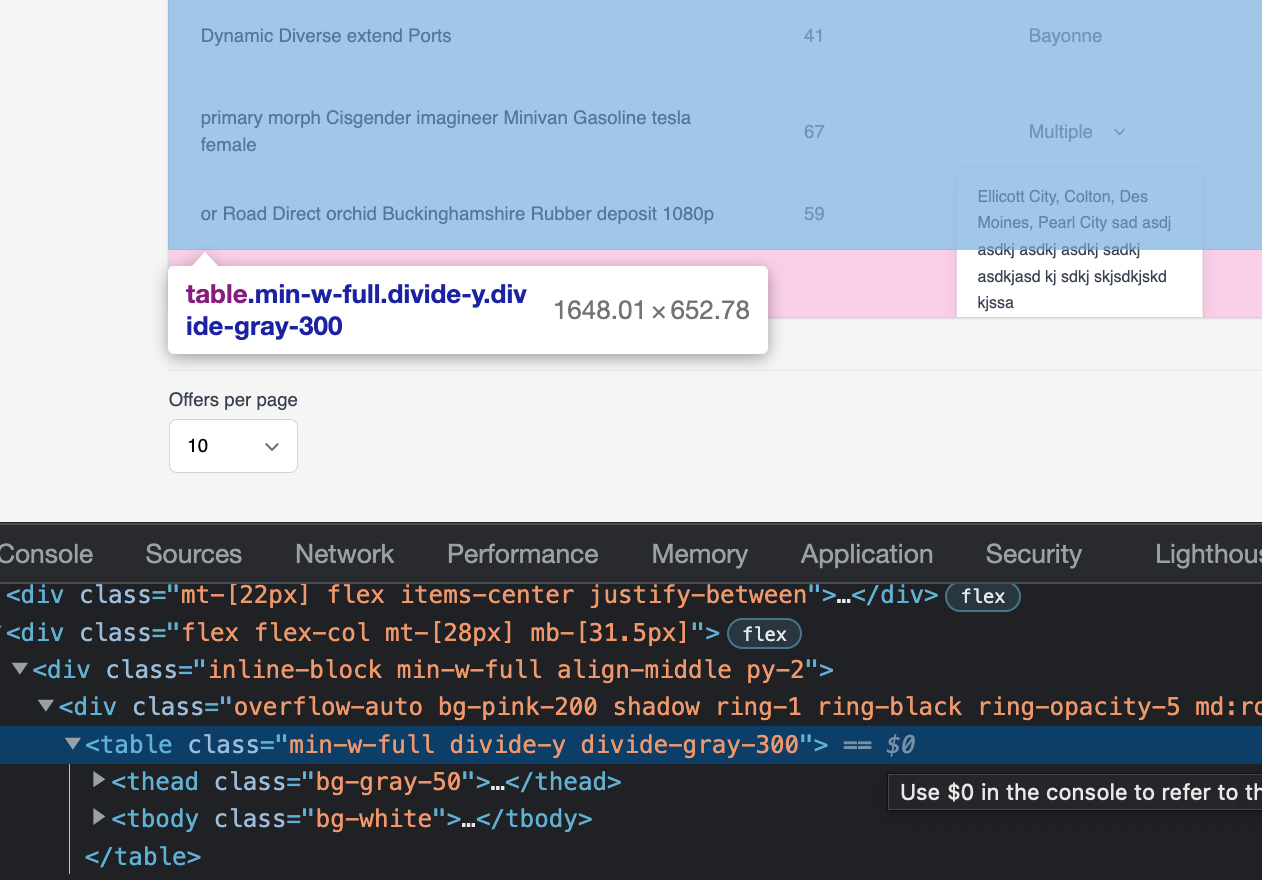The width and height of the screenshot is (1262, 880).
Task: Switch to the Console tab
Action: click(46, 554)
